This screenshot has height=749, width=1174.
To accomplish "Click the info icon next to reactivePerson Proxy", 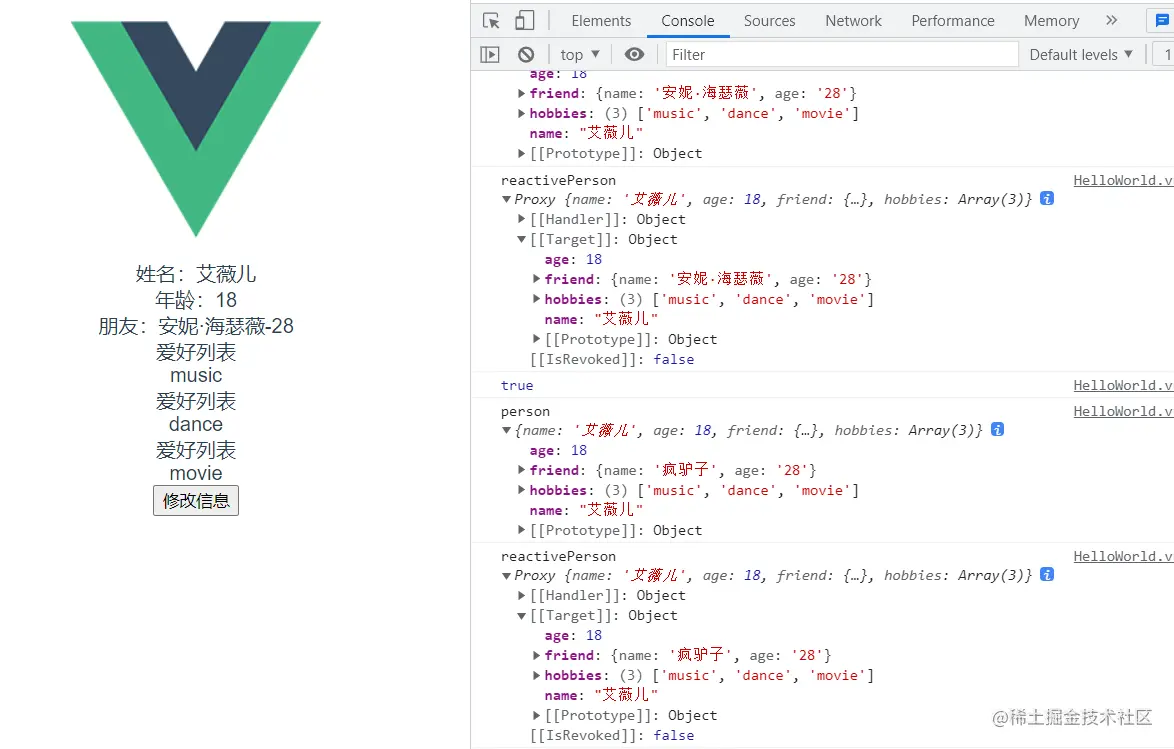I will [x=1047, y=199].
